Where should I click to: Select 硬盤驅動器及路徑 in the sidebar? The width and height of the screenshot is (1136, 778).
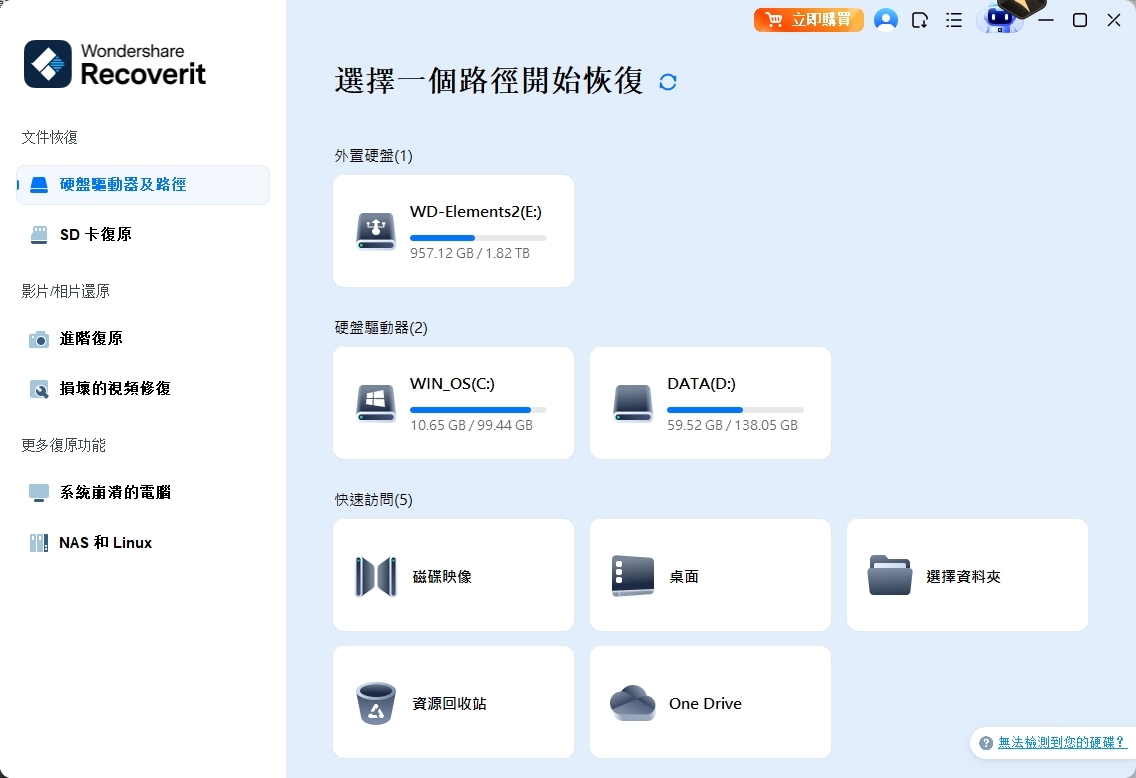point(143,185)
